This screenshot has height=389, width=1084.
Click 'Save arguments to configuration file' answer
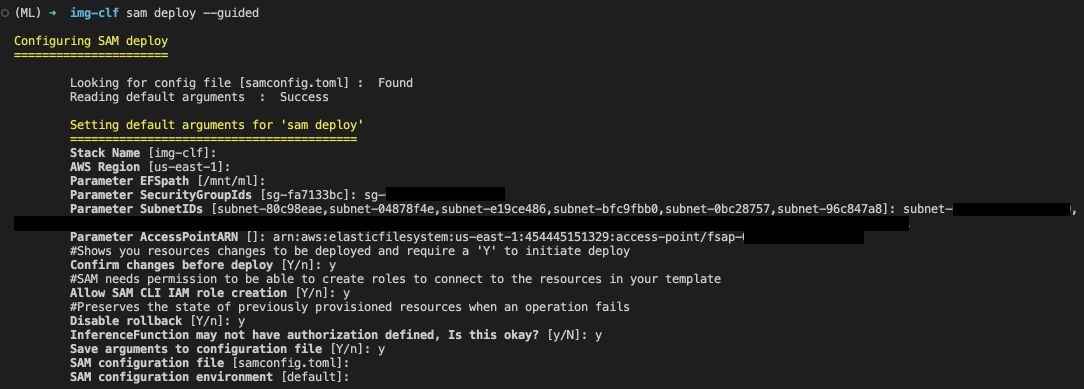tap(381, 349)
